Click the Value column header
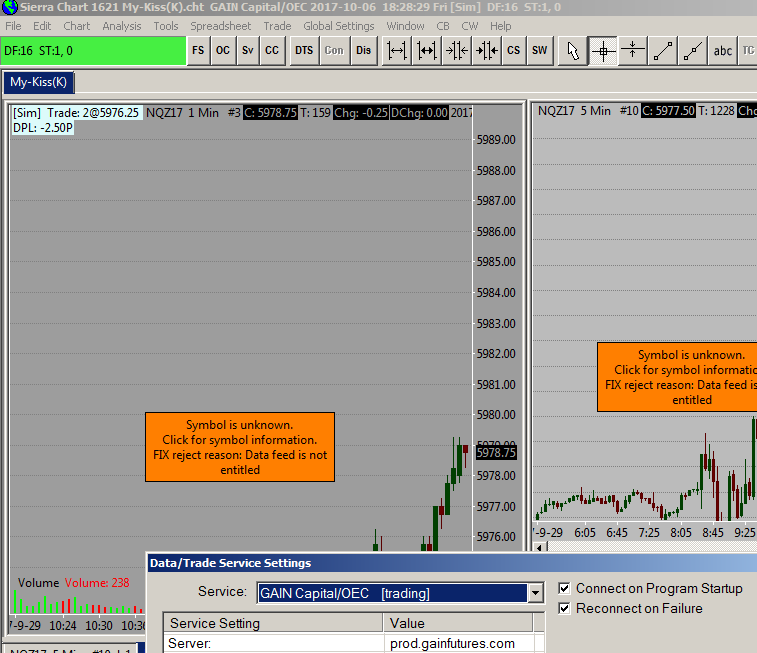The image size is (757, 653). click(x=459, y=623)
